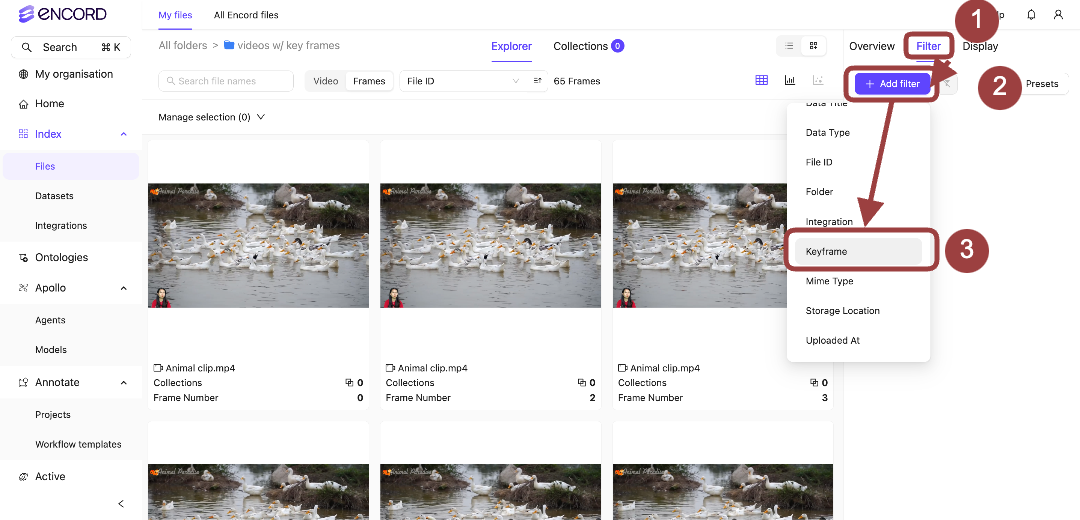Open Files in the sidebar
This screenshot has height=520, width=1080.
pyautogui.click(x=71, y=166)
